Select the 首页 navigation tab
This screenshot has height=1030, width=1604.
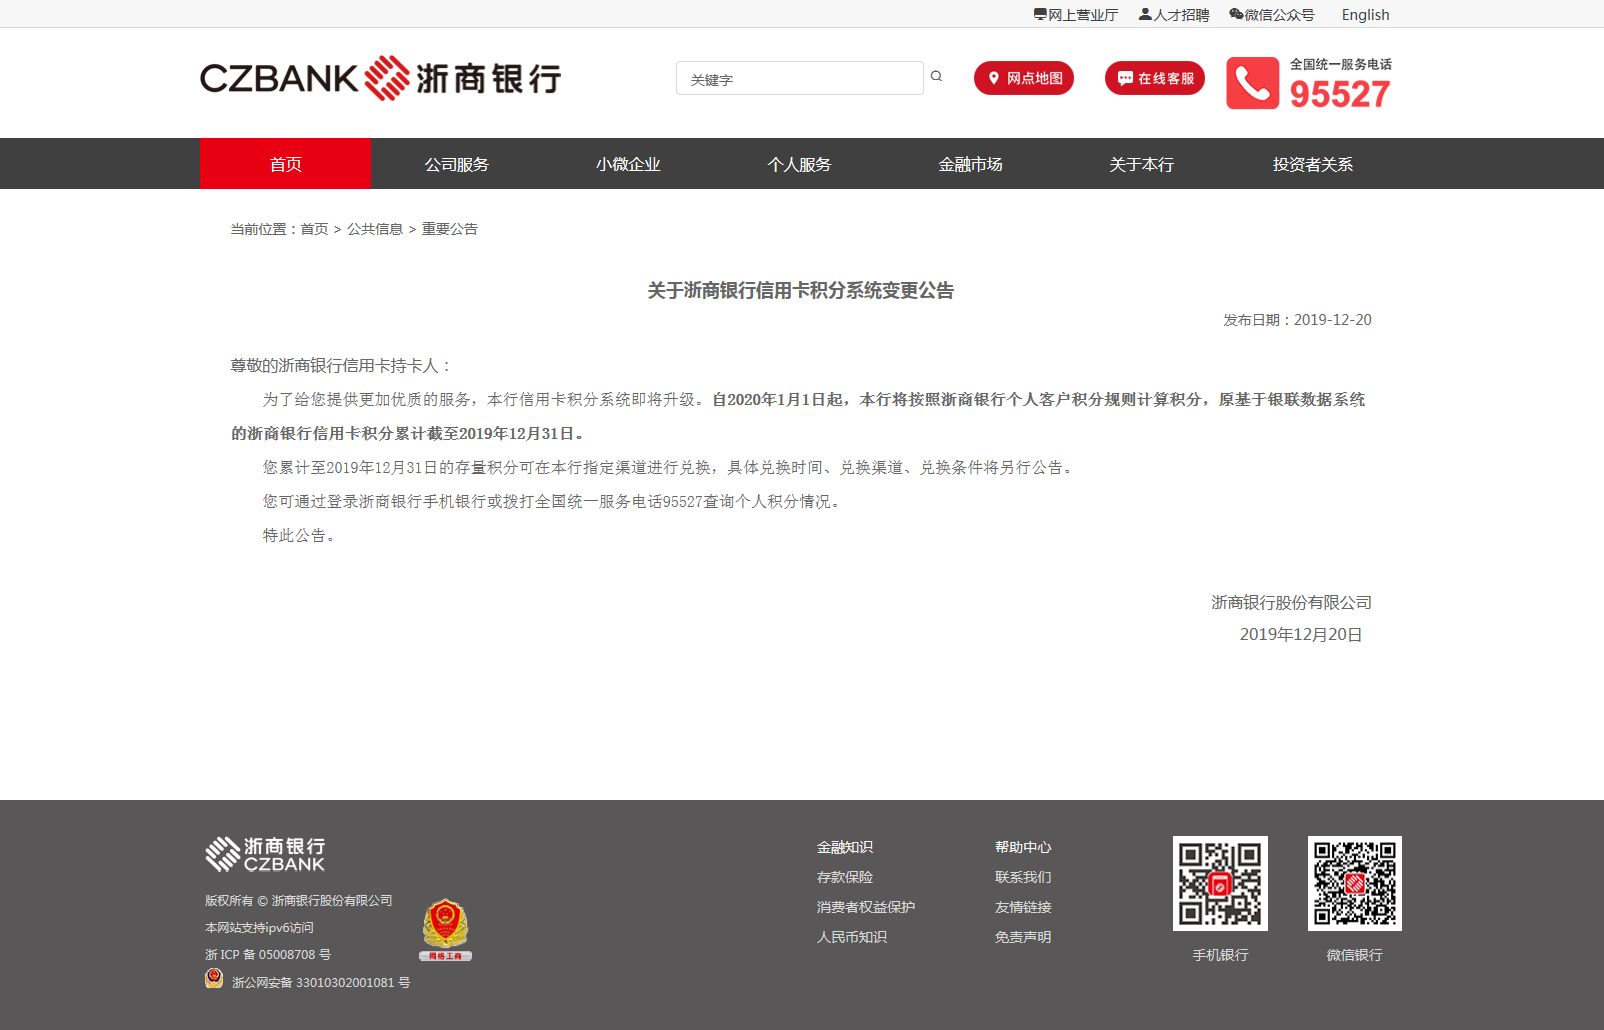285,164
